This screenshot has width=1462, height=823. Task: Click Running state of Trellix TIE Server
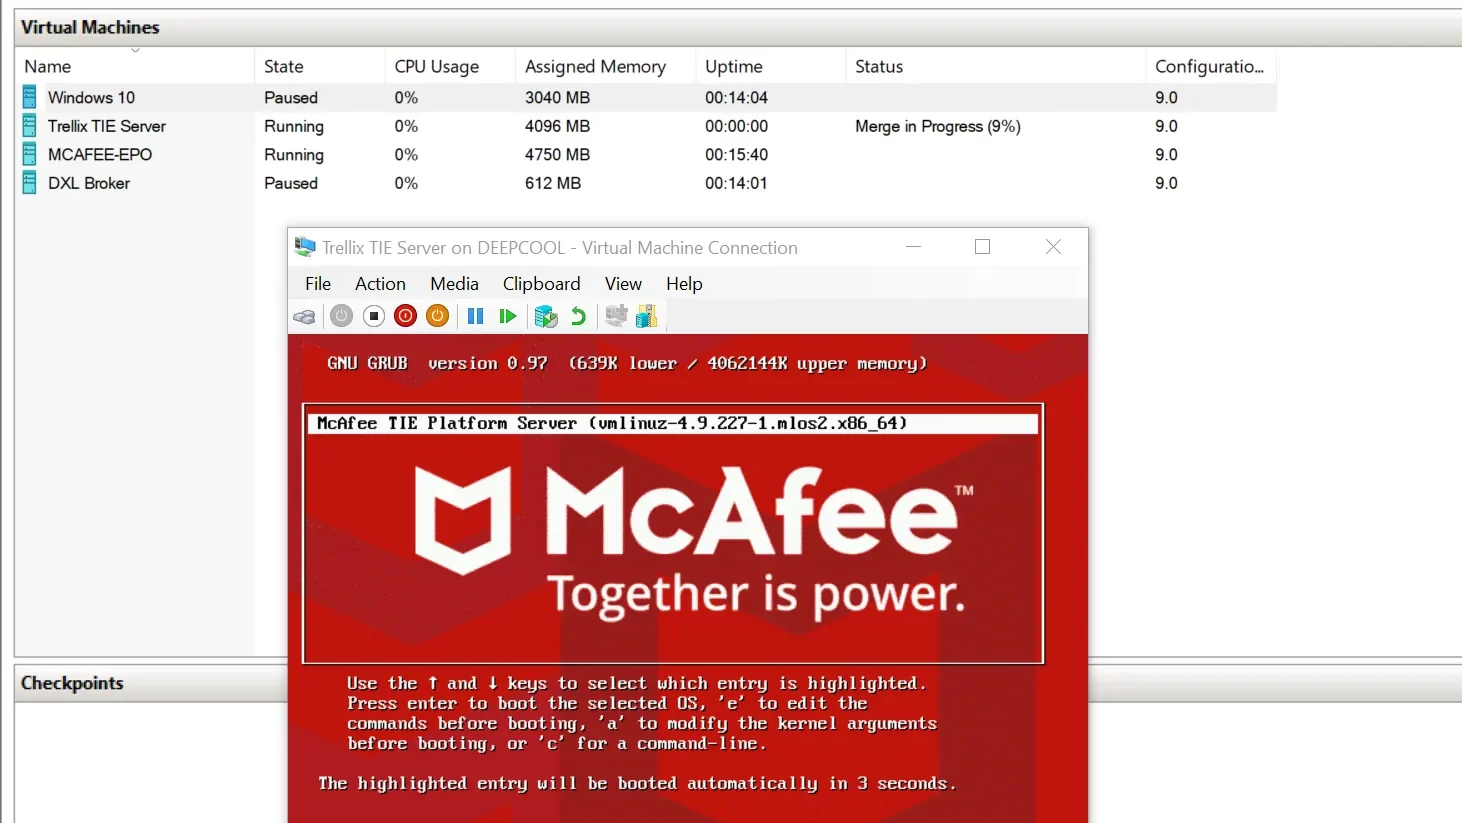pyautogui.click(x=294, y=126)
